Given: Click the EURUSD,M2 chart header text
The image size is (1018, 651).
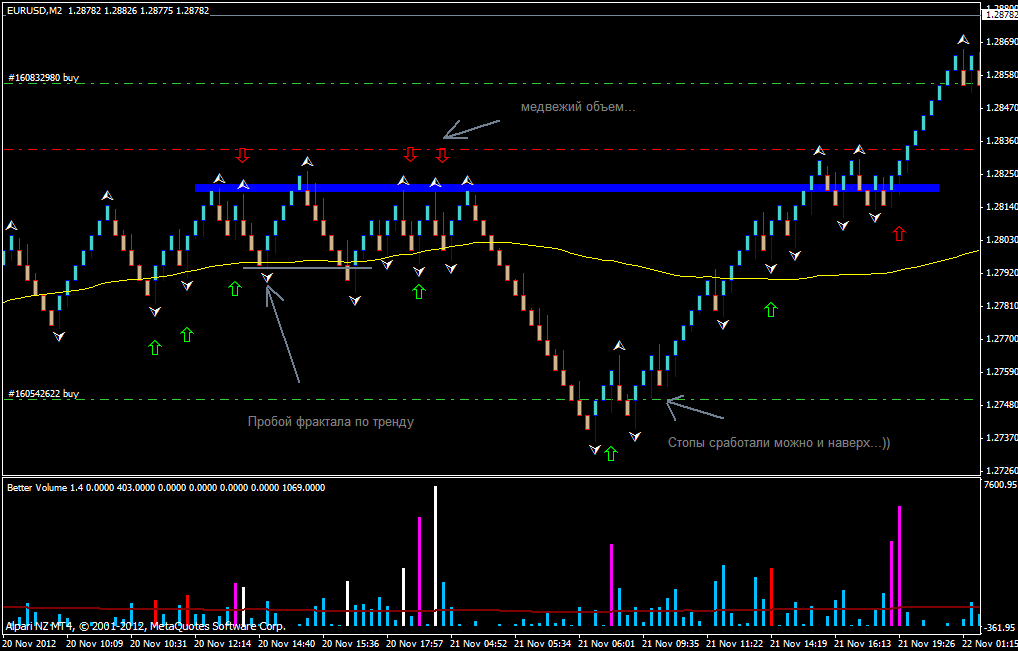Looking at the screenshot, I should tap(108, 12).
